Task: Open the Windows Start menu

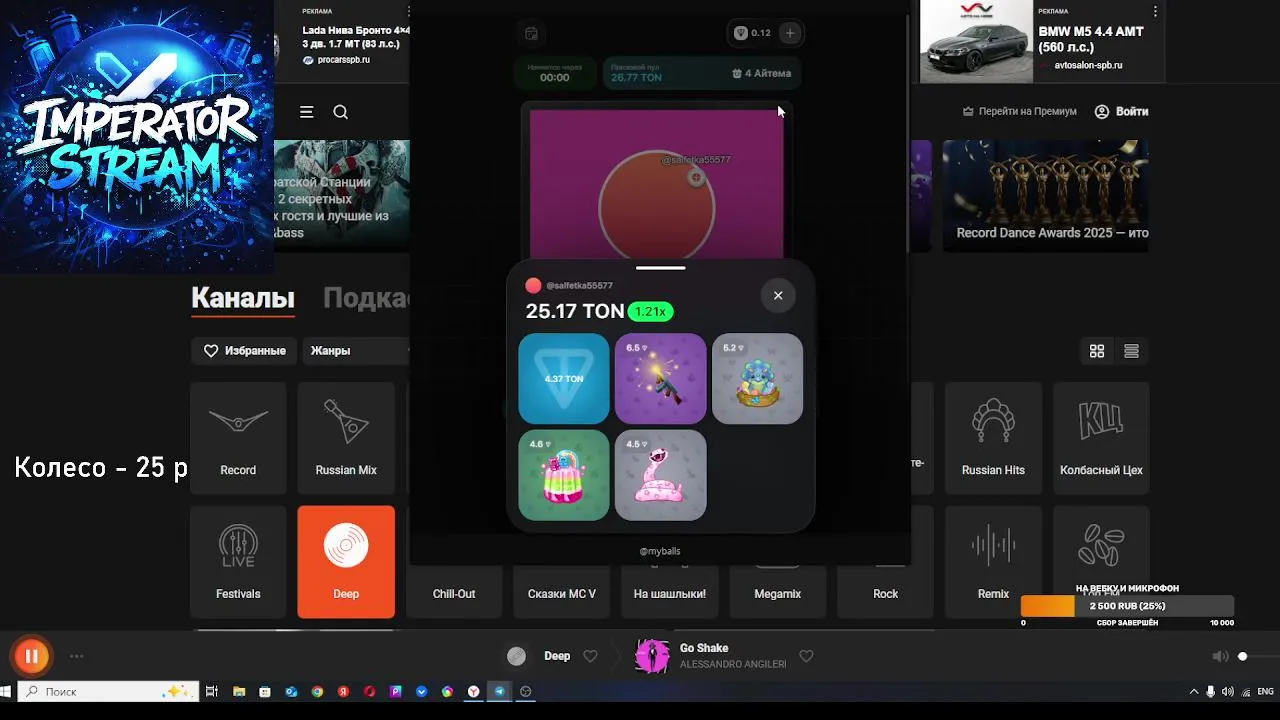Action: tap(6, 691)
